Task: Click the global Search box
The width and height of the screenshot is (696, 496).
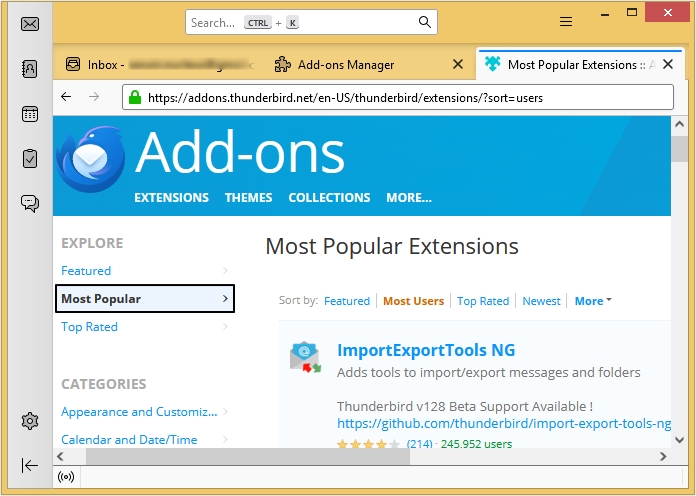Action: click(x=311, y=22)
